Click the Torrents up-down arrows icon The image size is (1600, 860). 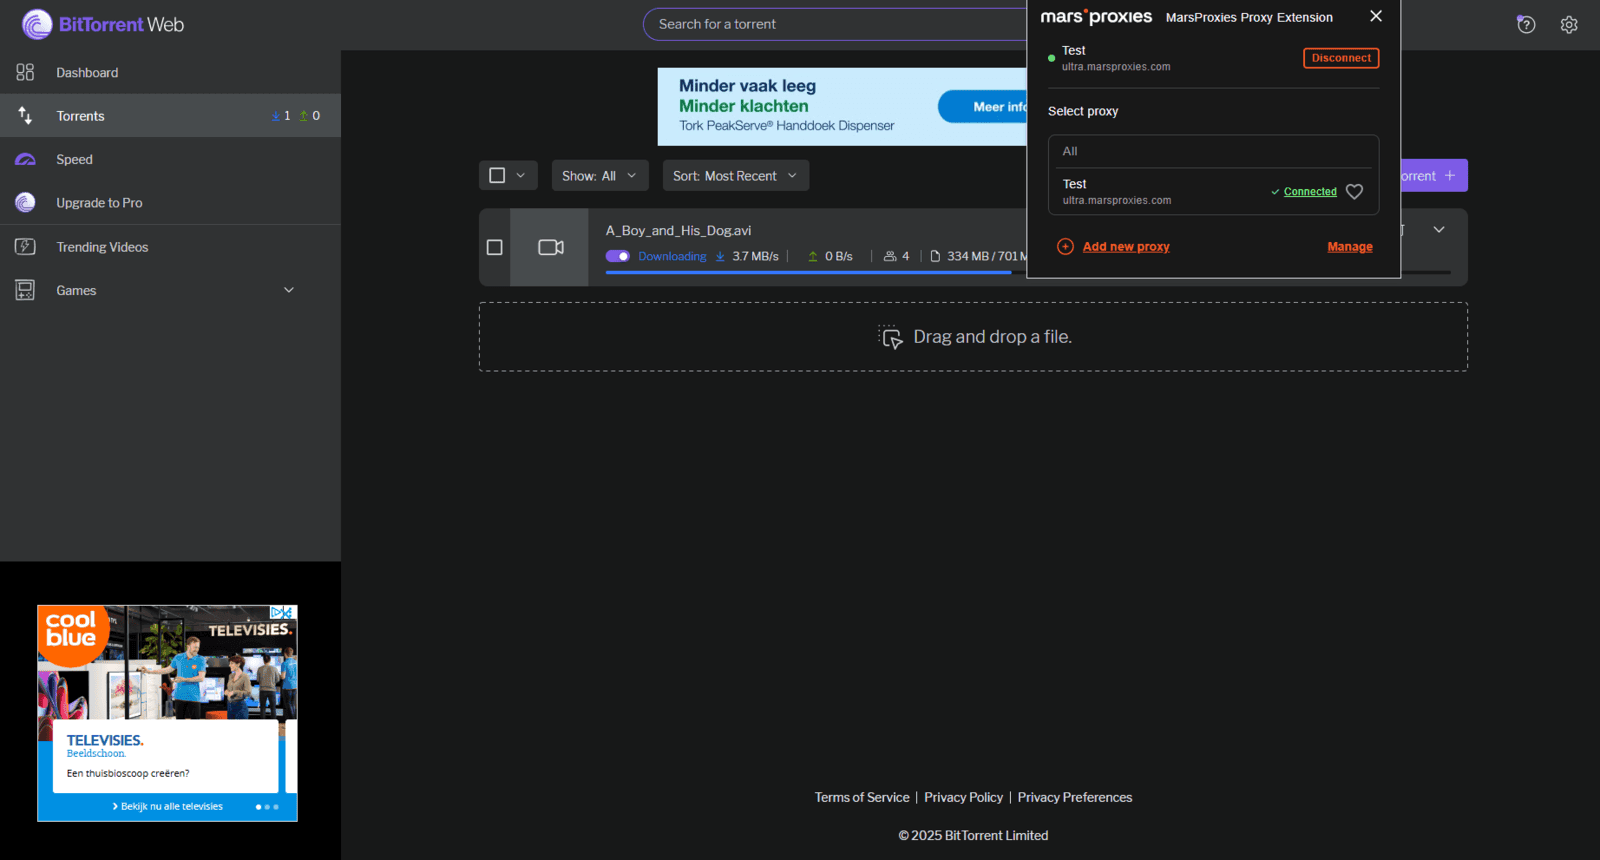(x=25, y=116)
